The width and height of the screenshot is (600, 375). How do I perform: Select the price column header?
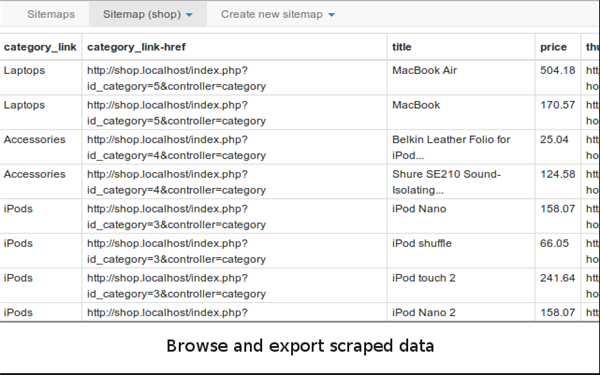pos(558,47)
